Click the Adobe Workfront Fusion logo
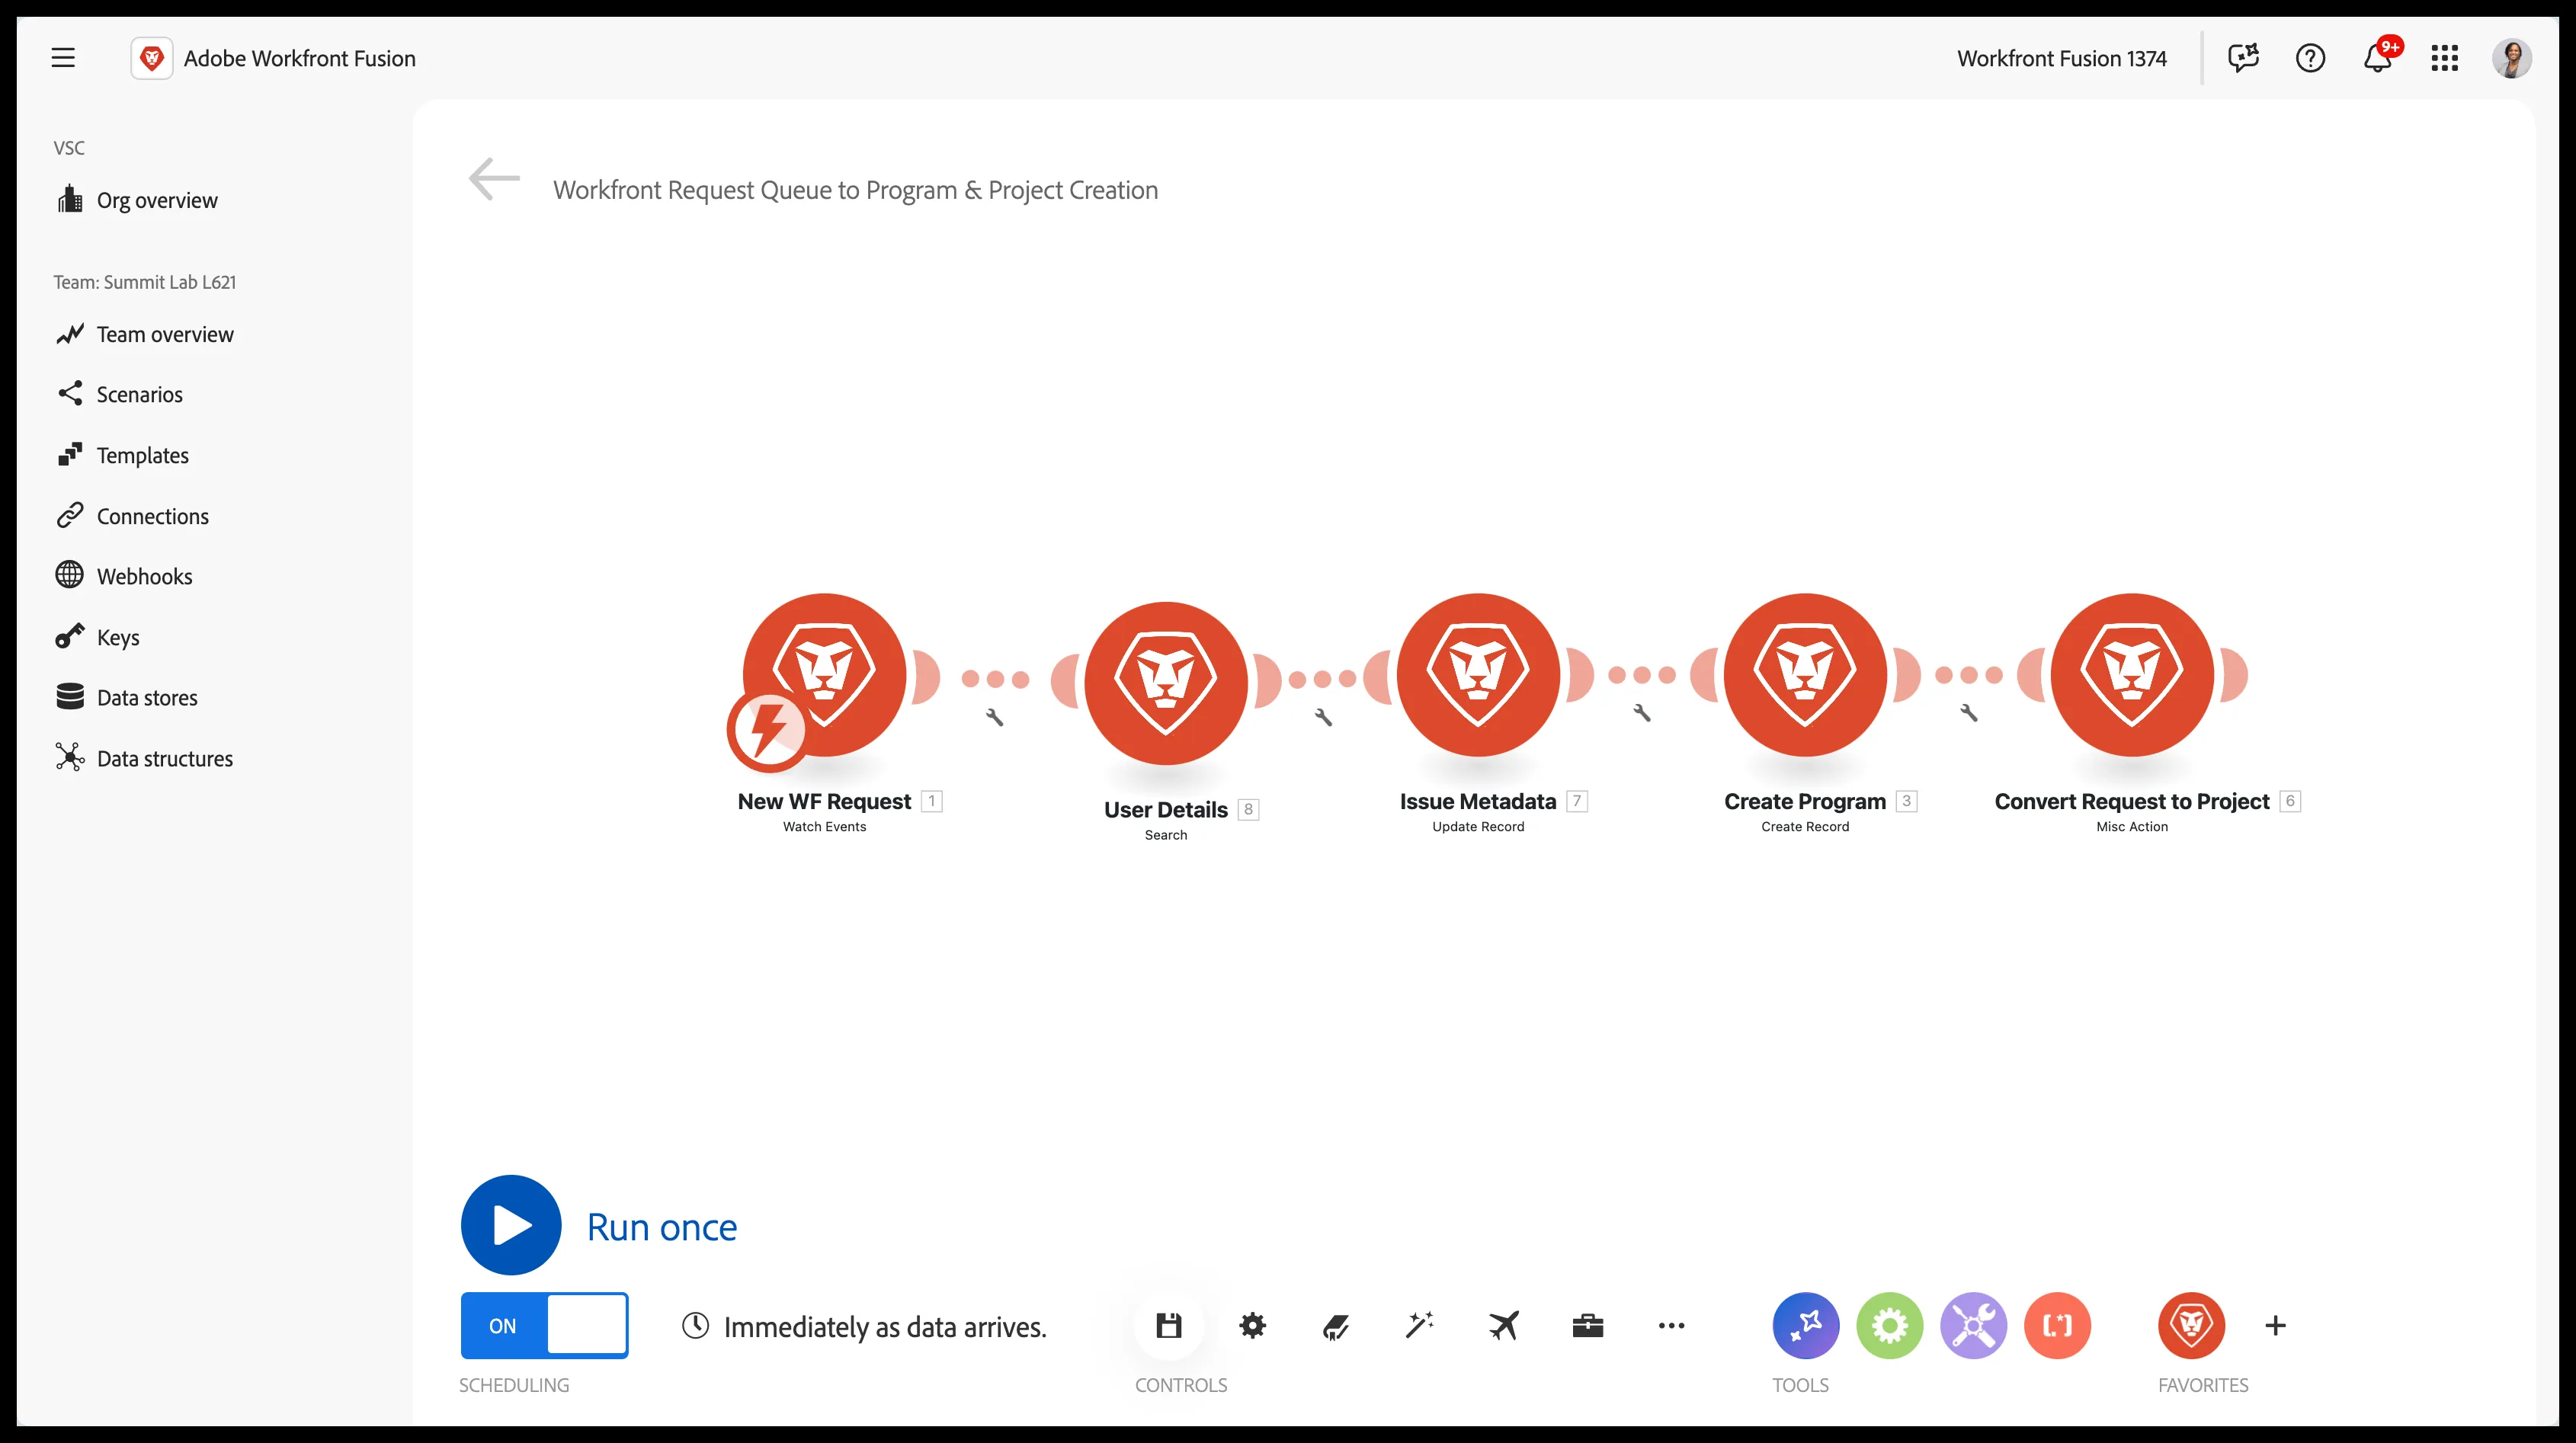 pos(152,58)
